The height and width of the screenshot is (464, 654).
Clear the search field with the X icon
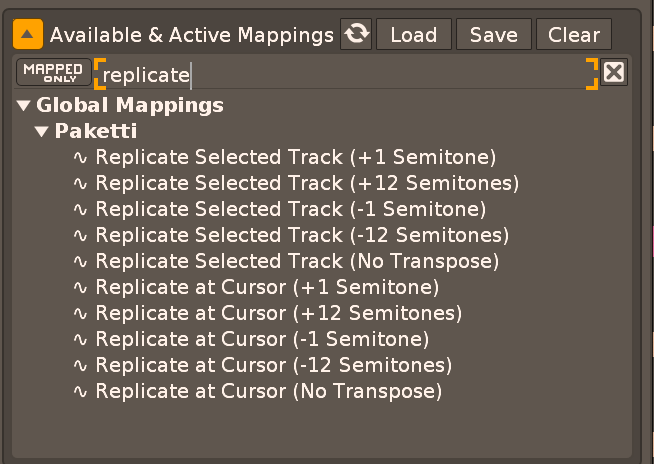pos(614,73)
